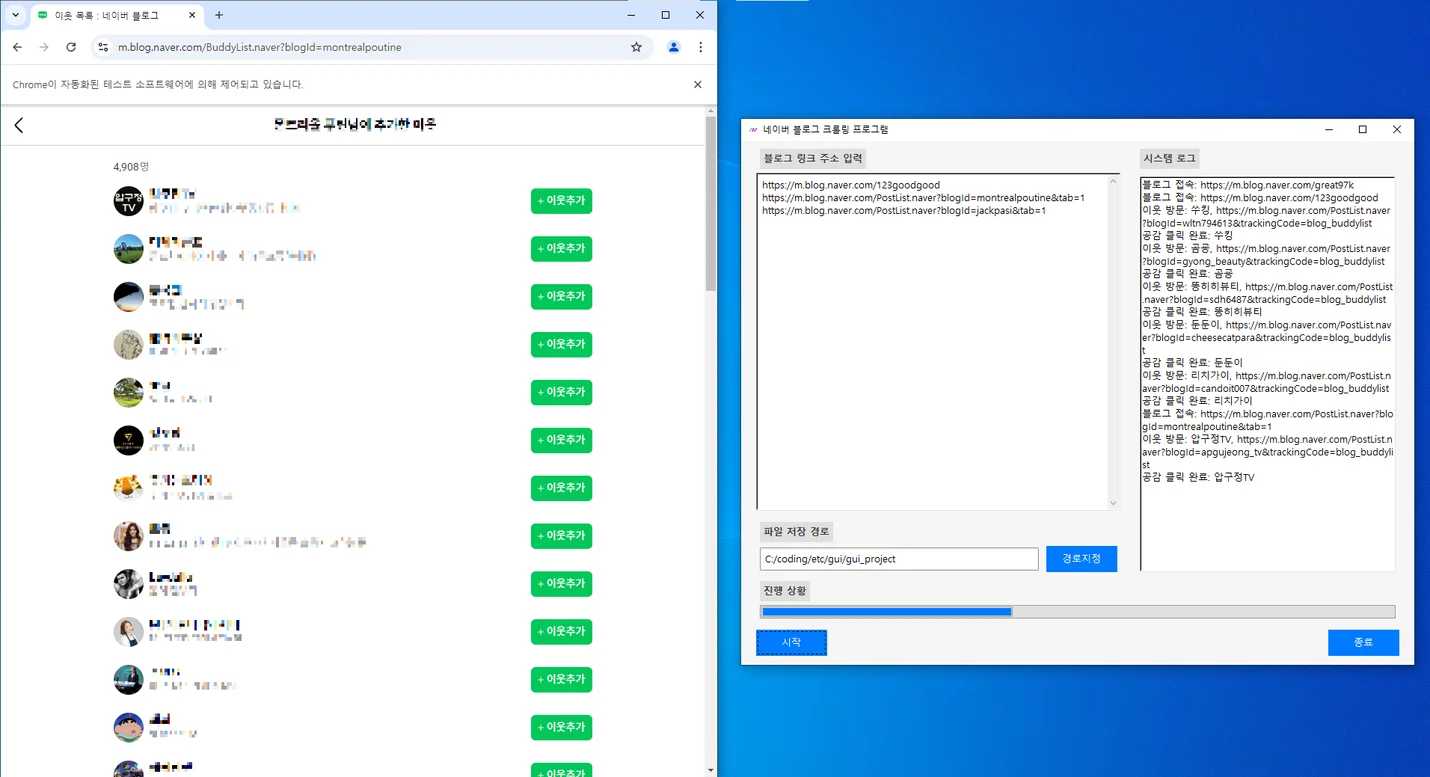The height and width of the screenshot is (777, 1430).
Task: Click 이웃추가 beside the tiger avatar
Action: point(561,488)
